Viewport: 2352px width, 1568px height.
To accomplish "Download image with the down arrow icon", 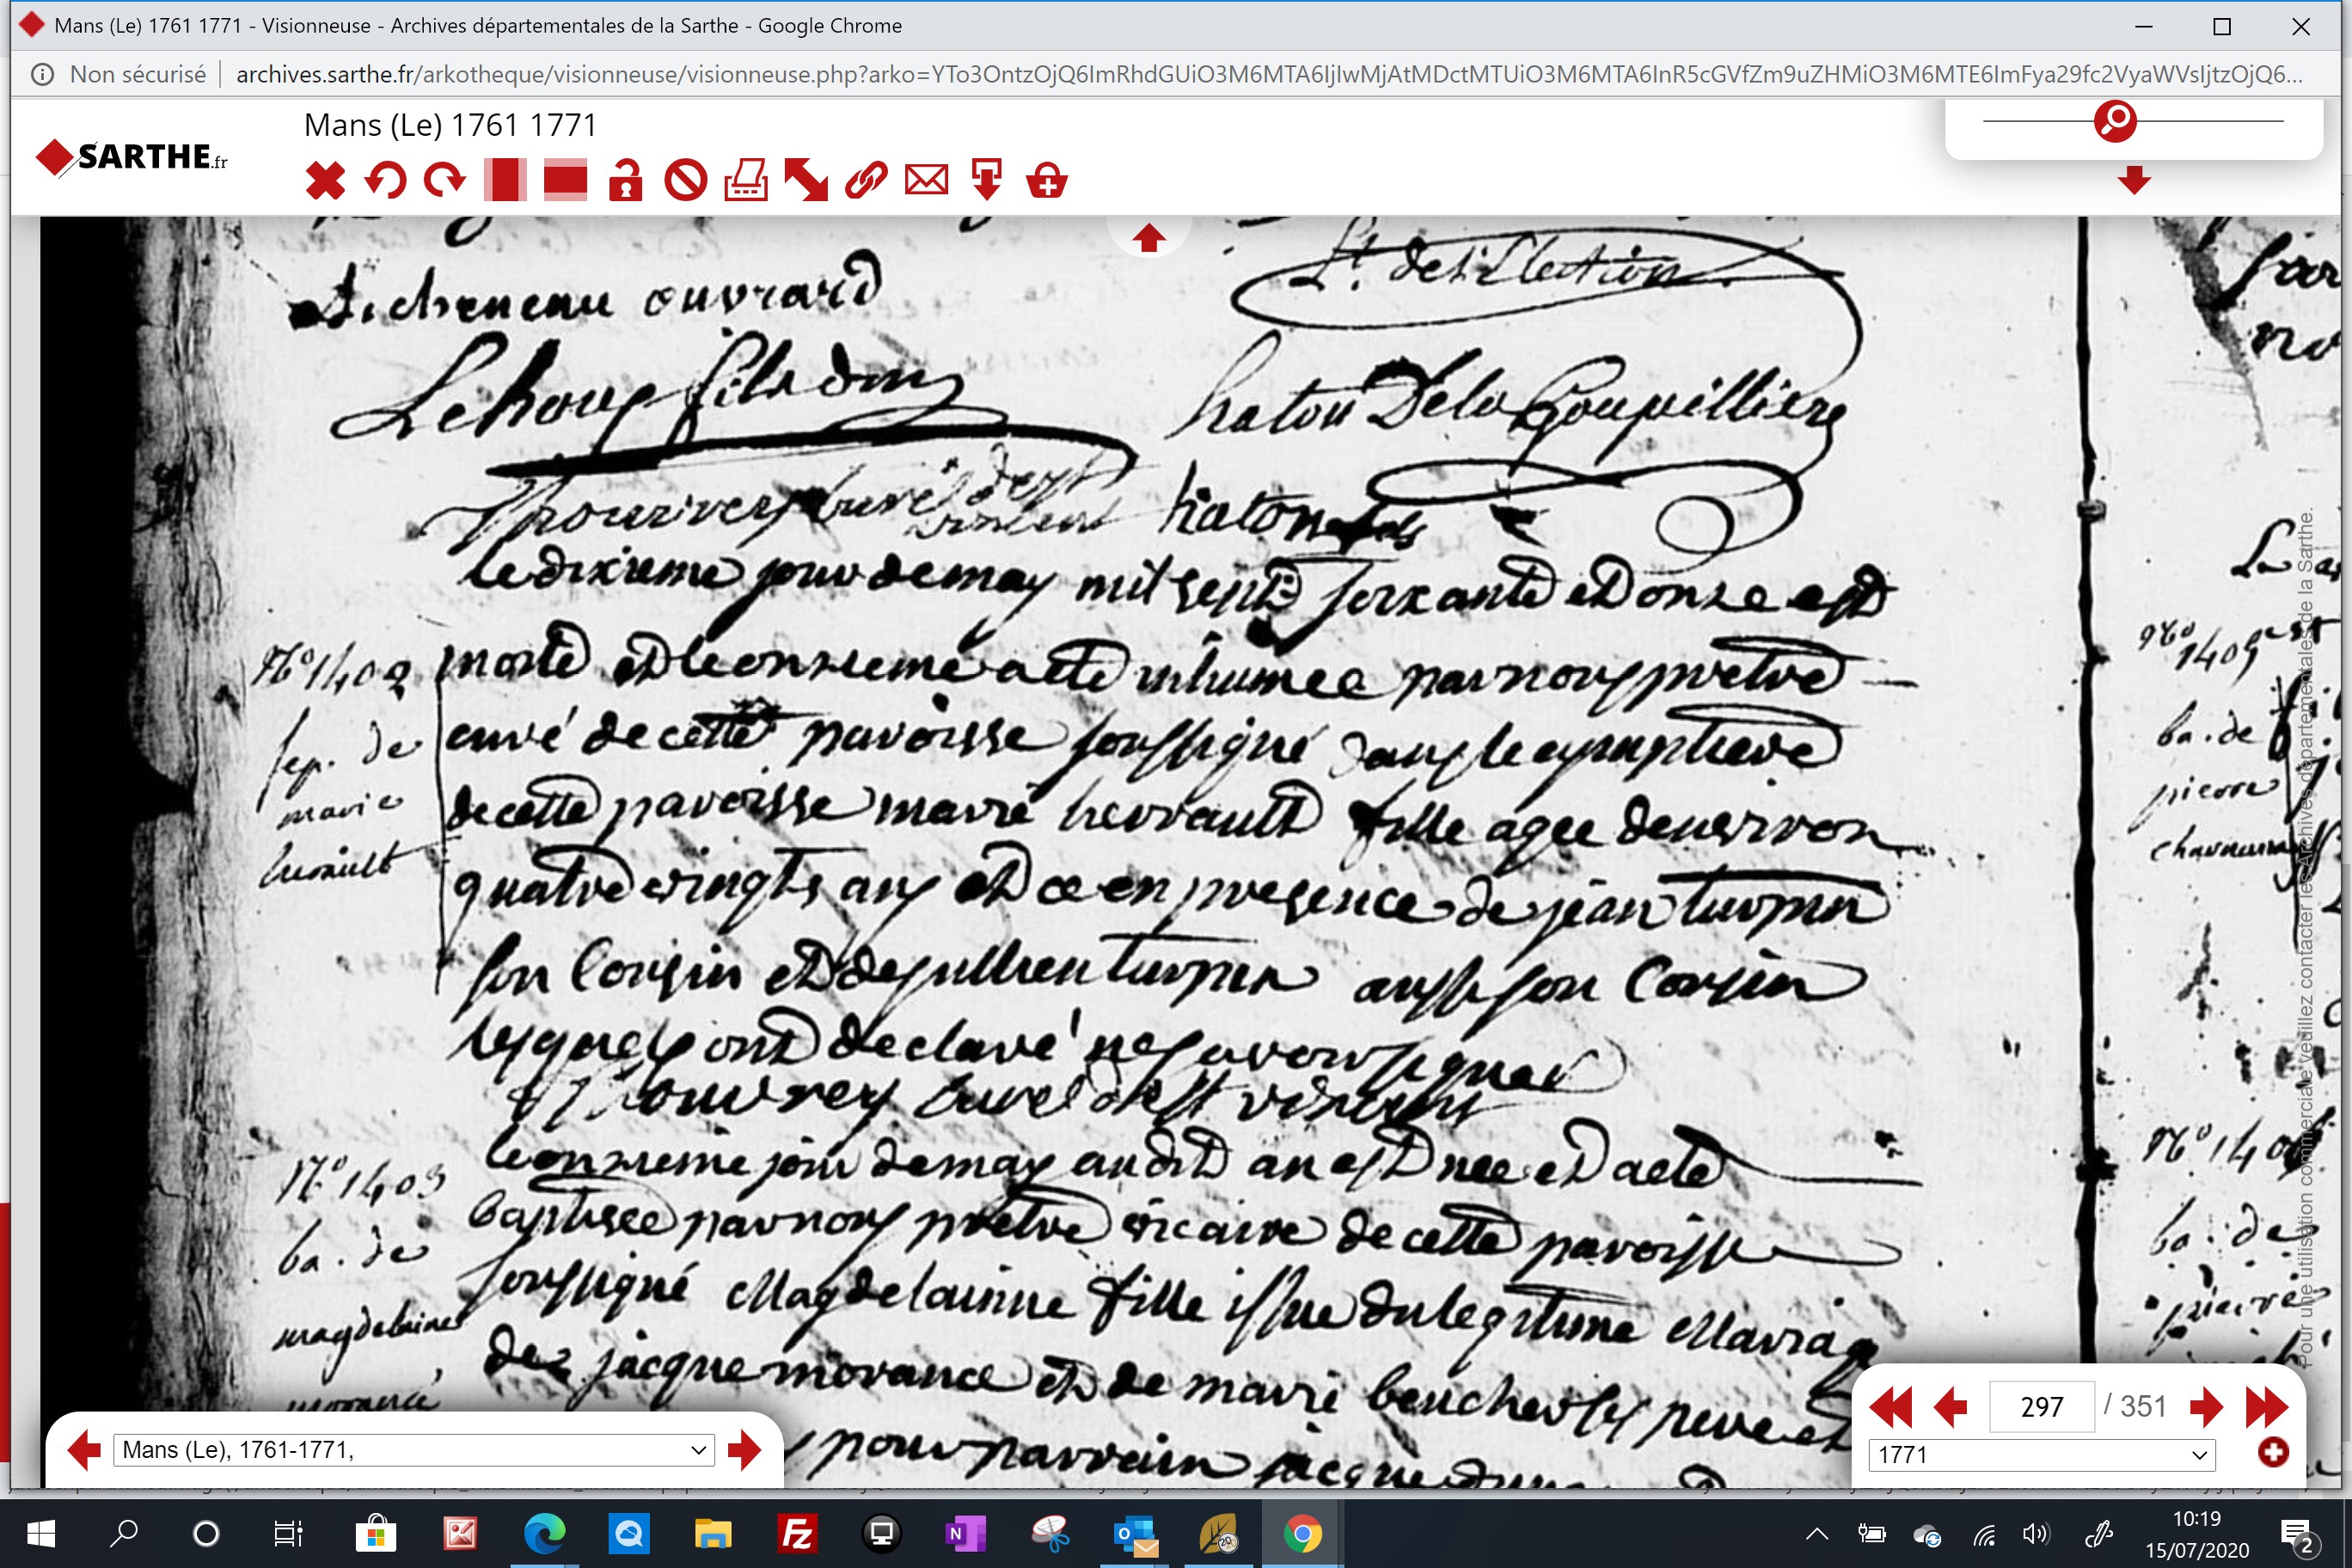I will pyautogui.click(x=986, y=181).
